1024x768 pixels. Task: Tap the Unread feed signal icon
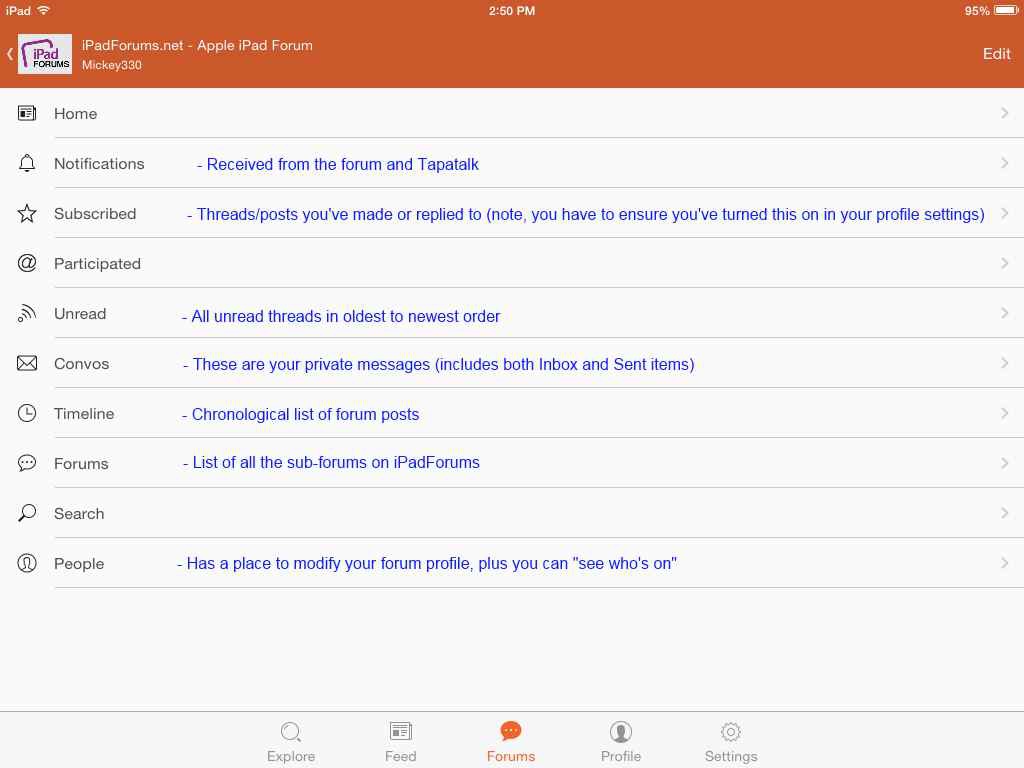[x=27, y=313]
